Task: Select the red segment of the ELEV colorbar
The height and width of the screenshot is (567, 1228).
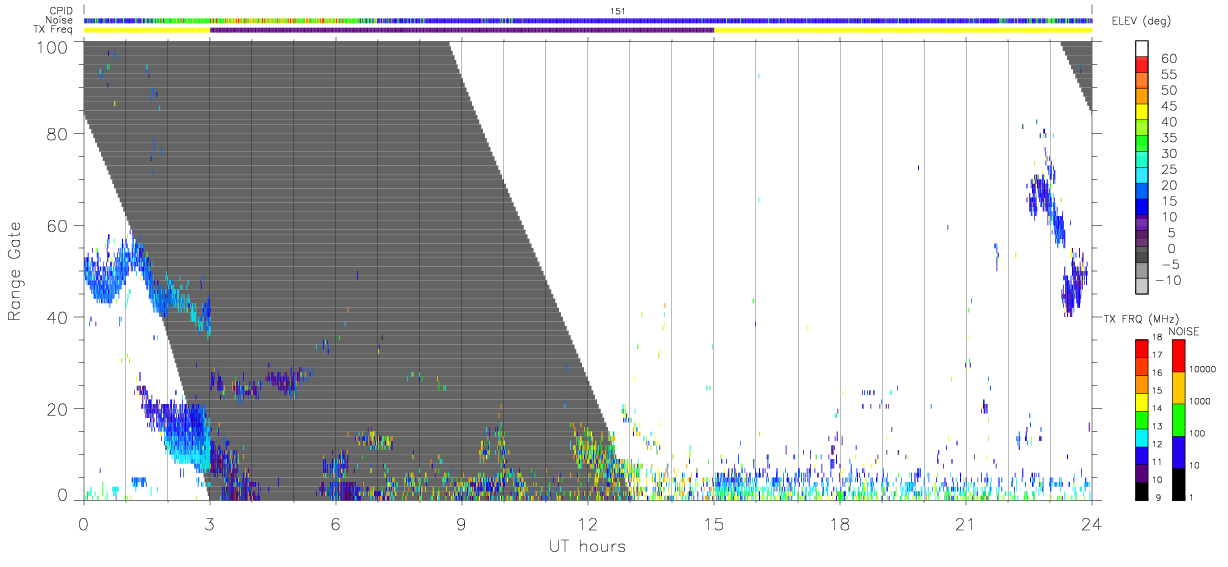Action: coord(1141,64)
